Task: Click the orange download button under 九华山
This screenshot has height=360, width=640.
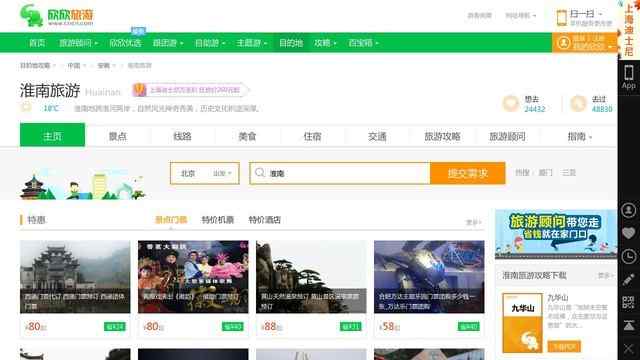Action: pos(564,347)
